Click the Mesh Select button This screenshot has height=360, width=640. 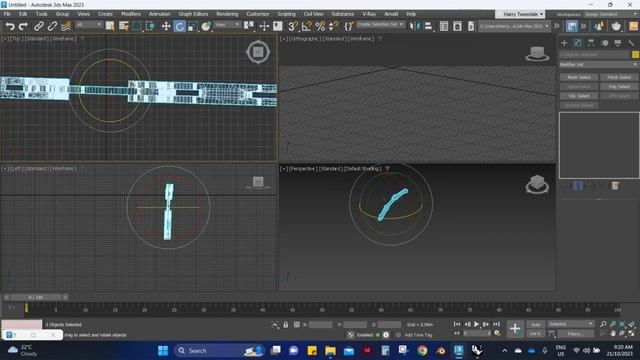pyautogui.click(x=579, y=77)
